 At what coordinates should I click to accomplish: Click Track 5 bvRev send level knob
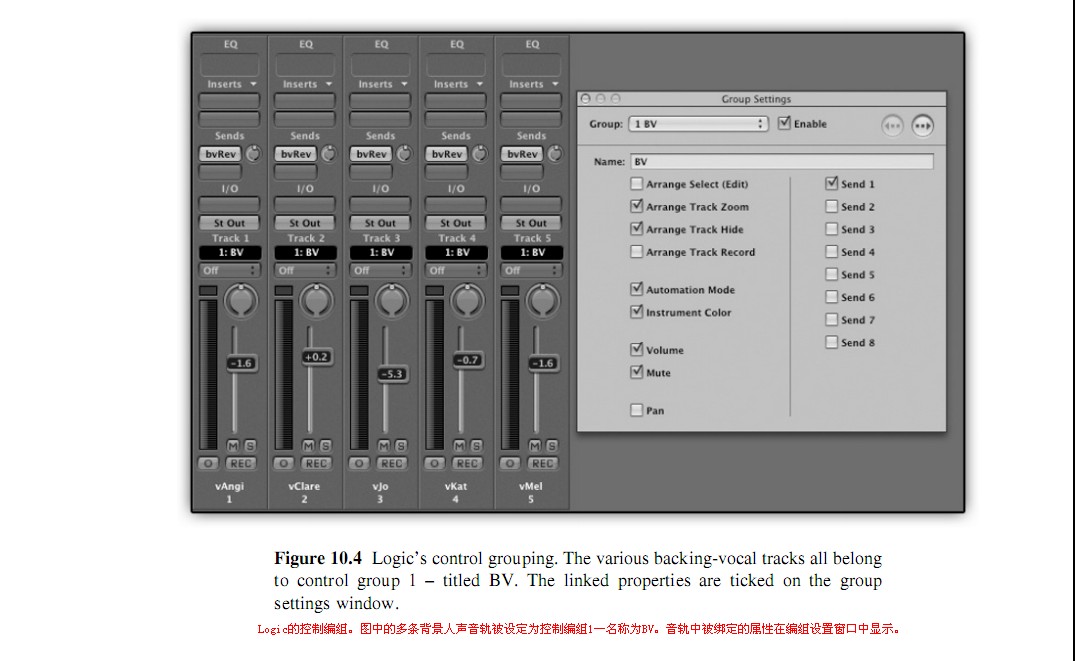coord(555,154)
